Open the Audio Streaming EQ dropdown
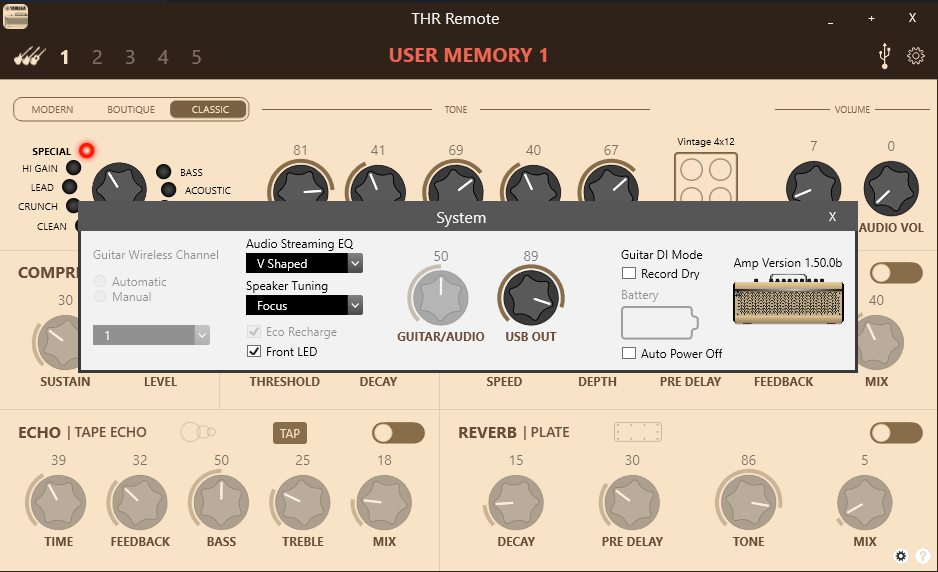This screenshot has width=938, height=572. [304, 263]
